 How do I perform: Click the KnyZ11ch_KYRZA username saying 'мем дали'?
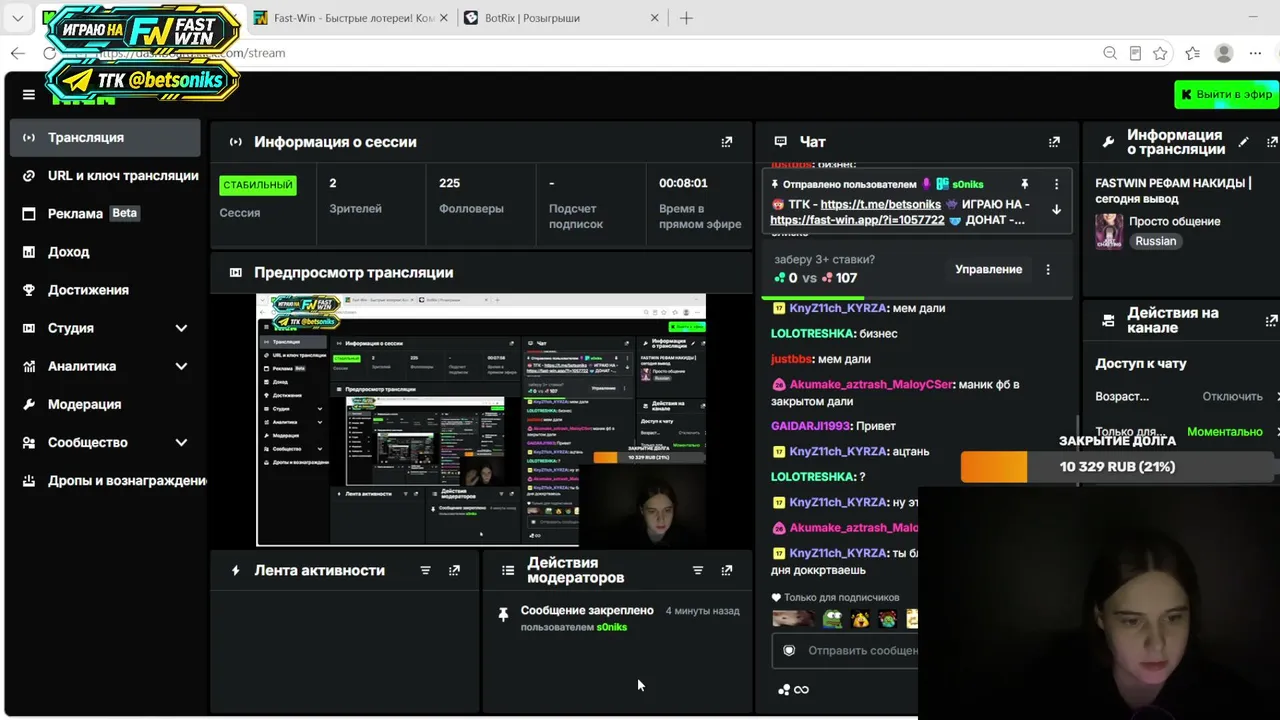coord(838,308)
